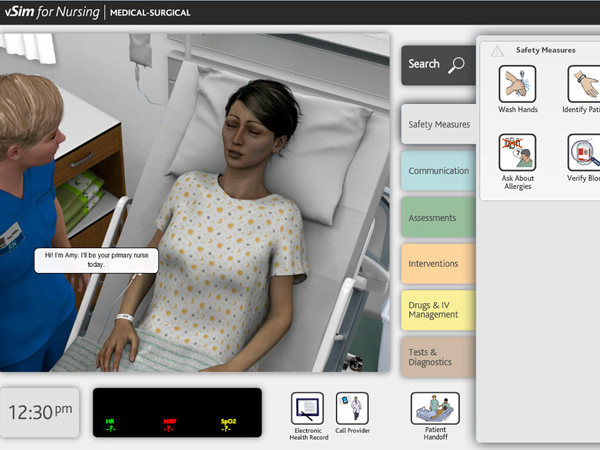Start the Patient Handoff
600x450 pixels.
coord(435,408)
